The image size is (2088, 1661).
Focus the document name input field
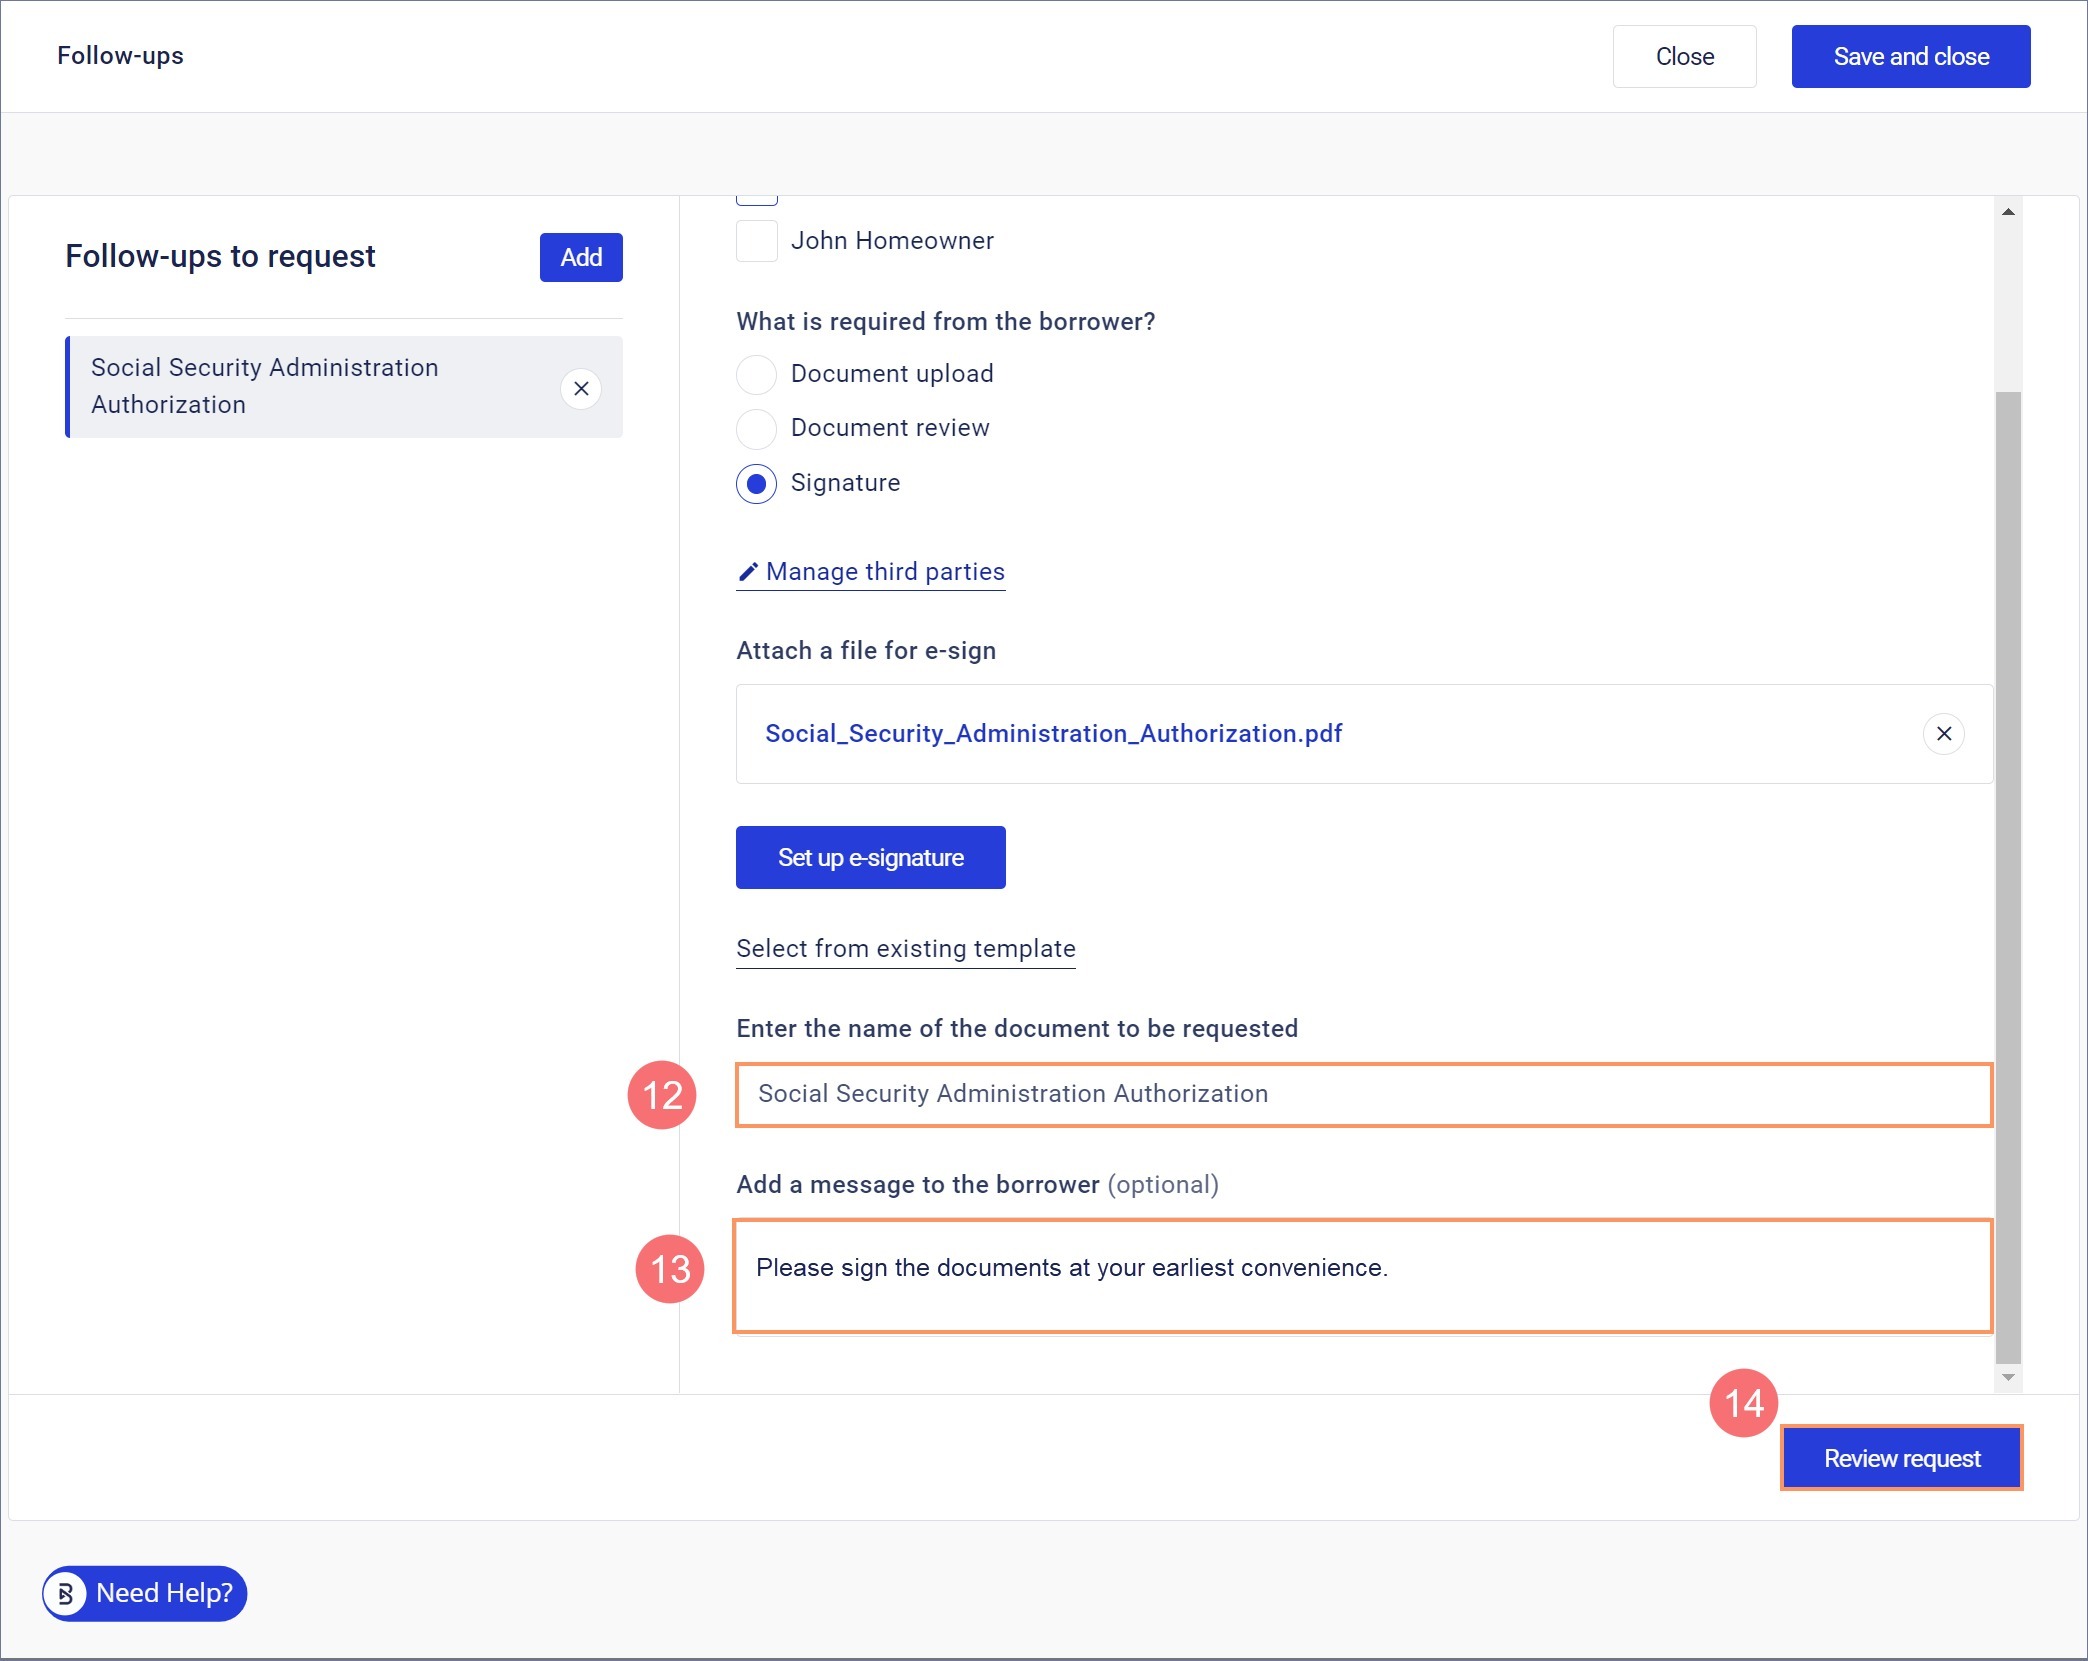coord(1363,1095)
